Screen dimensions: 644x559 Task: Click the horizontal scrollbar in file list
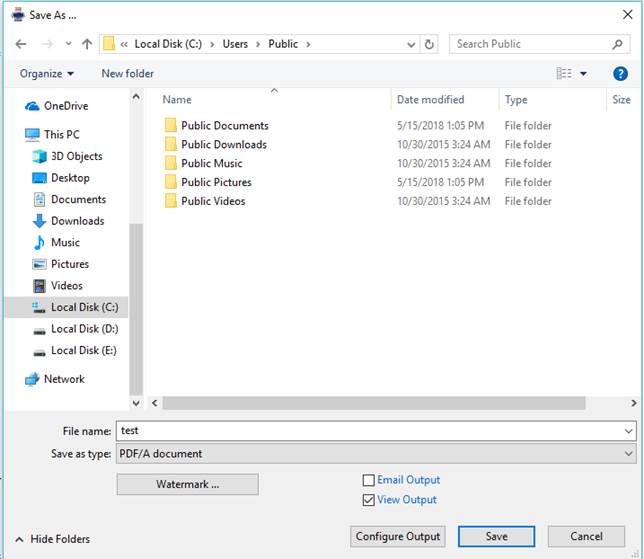[x=380, y=402]
